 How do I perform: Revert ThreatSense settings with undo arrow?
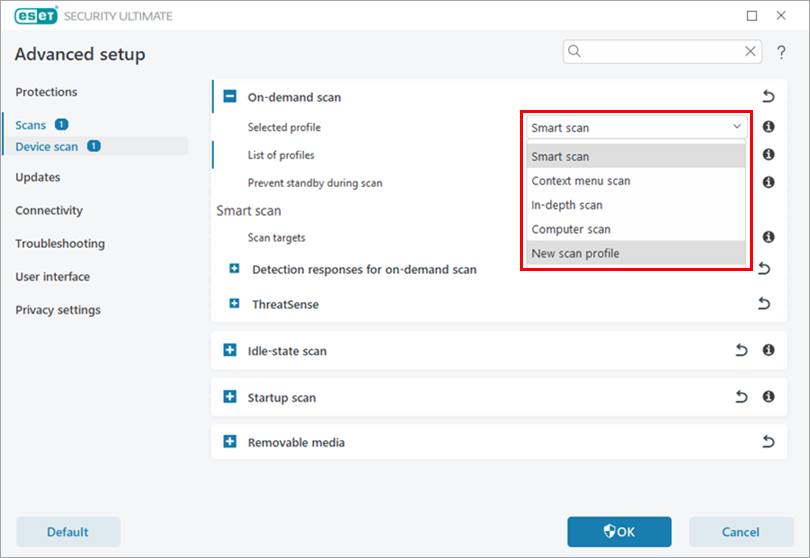pos(764,304)
